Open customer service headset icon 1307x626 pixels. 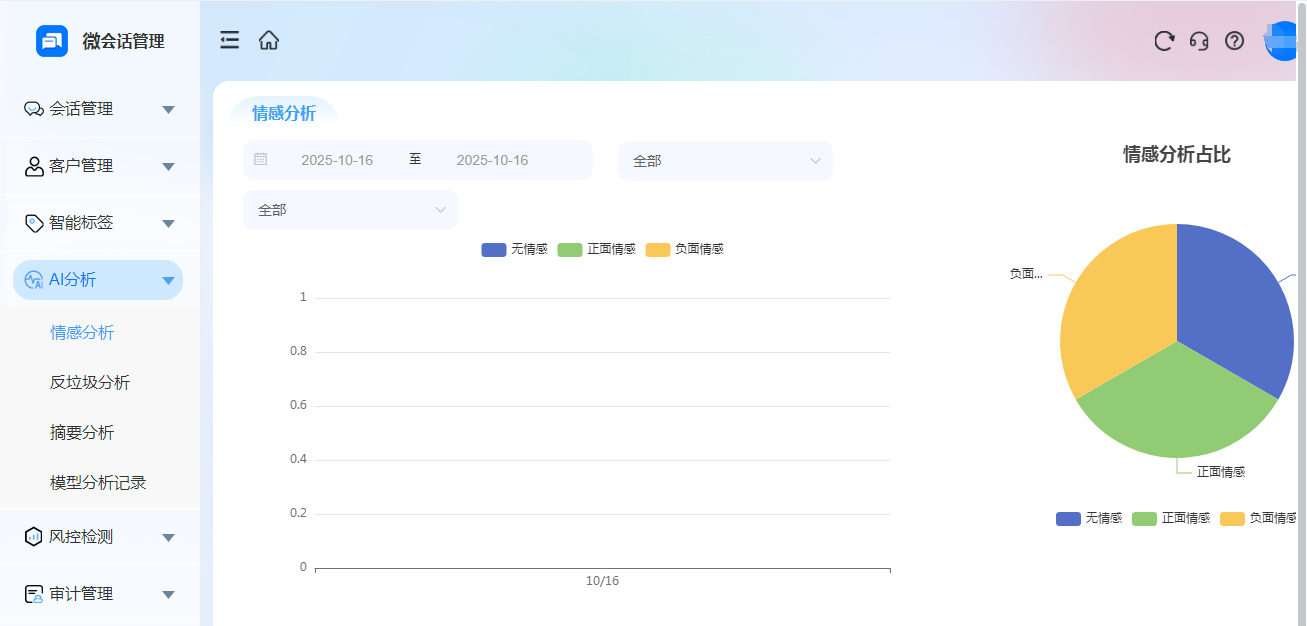1199,41
